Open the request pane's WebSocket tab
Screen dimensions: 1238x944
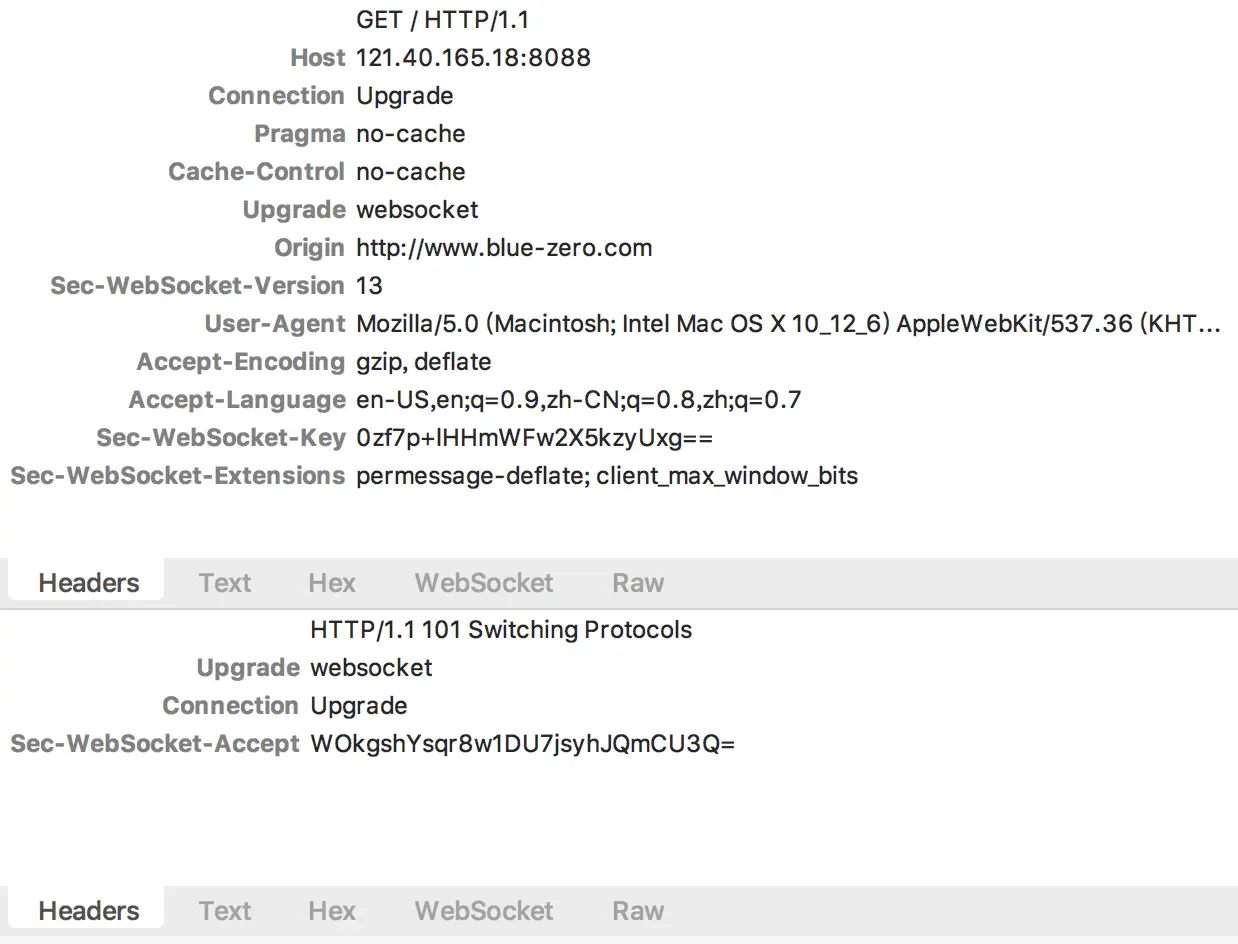click(x=484, y=583)
